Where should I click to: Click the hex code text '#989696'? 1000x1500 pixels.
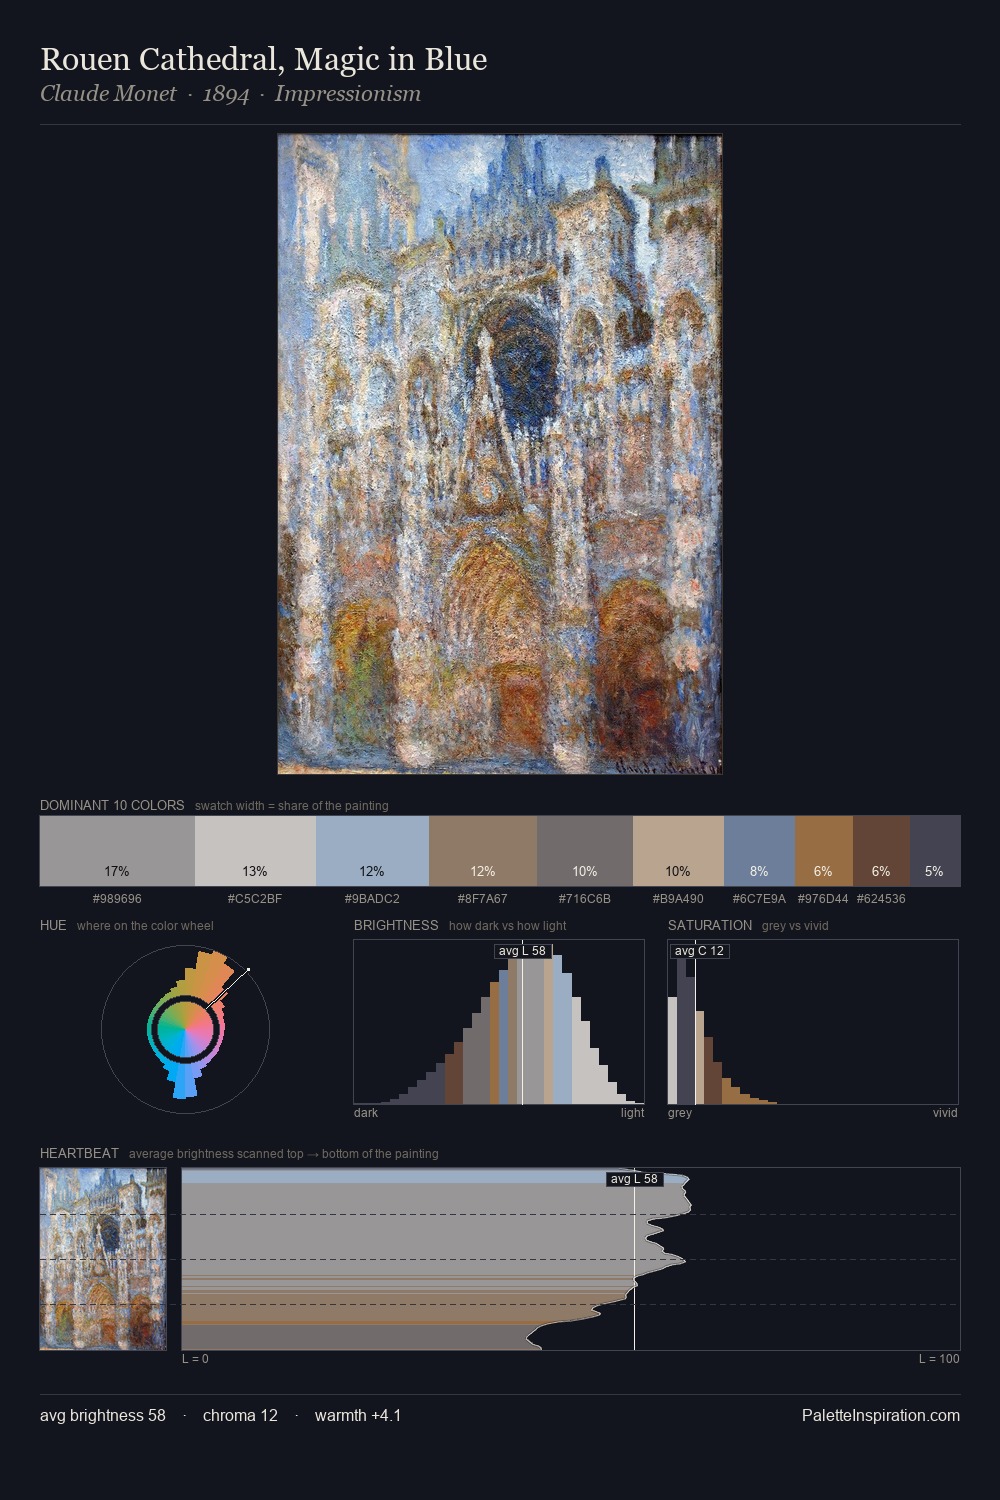click(x=117, y=898)
